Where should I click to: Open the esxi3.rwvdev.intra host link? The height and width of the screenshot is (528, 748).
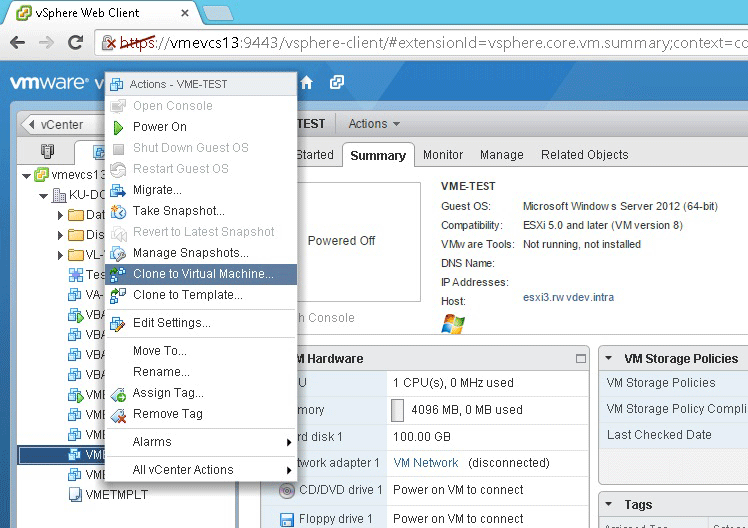568,298
